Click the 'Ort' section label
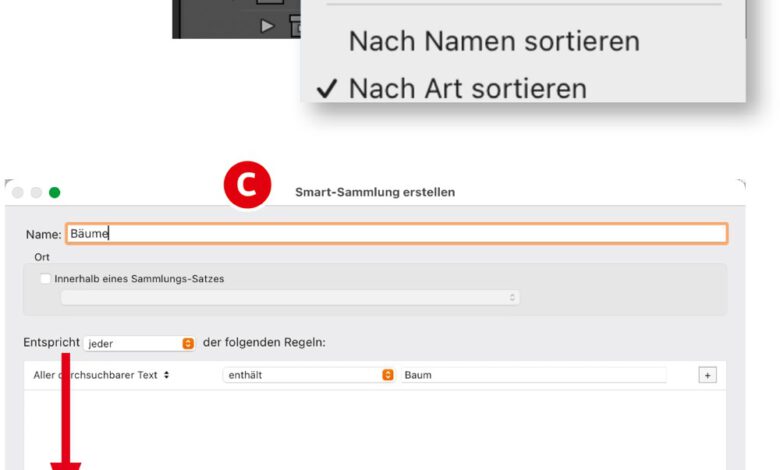This screenshot has height=470, width=780. [x=42, y=257]
